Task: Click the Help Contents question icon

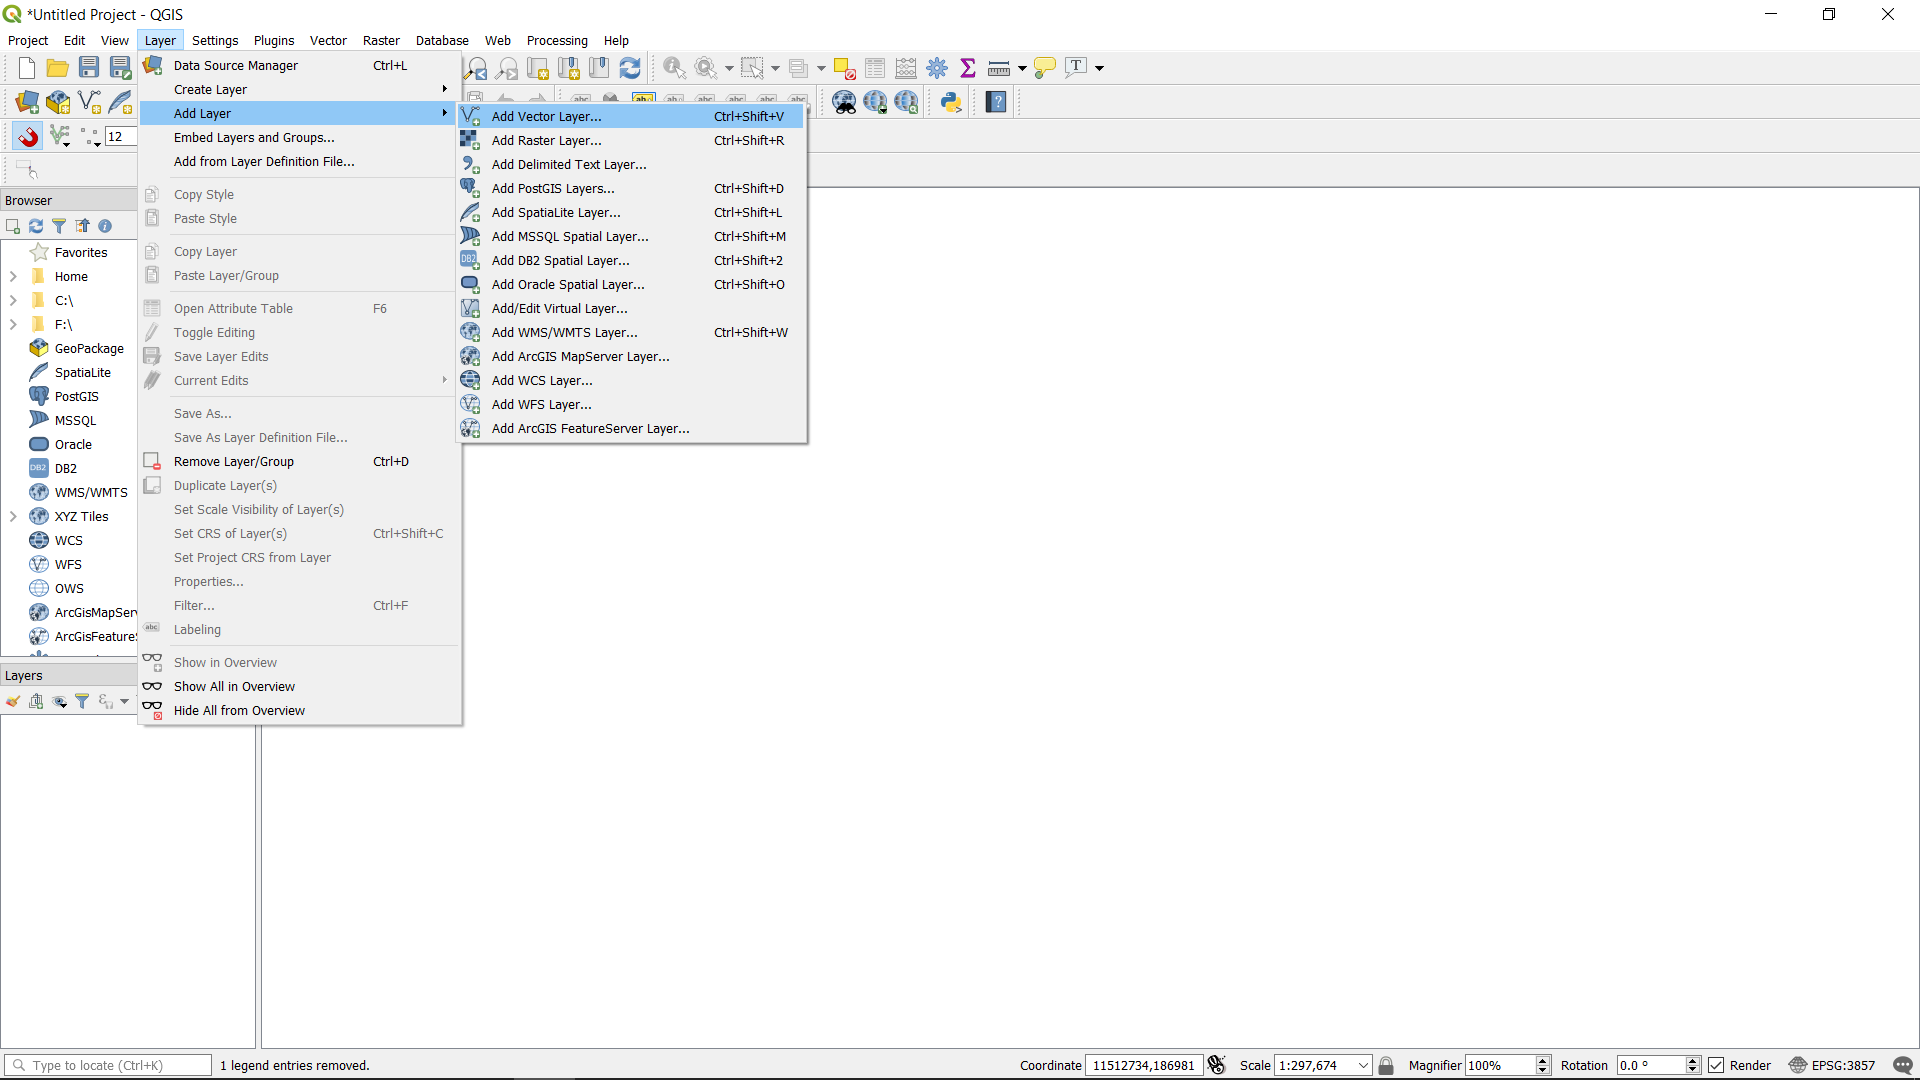Action: click(x=996, y=102)
